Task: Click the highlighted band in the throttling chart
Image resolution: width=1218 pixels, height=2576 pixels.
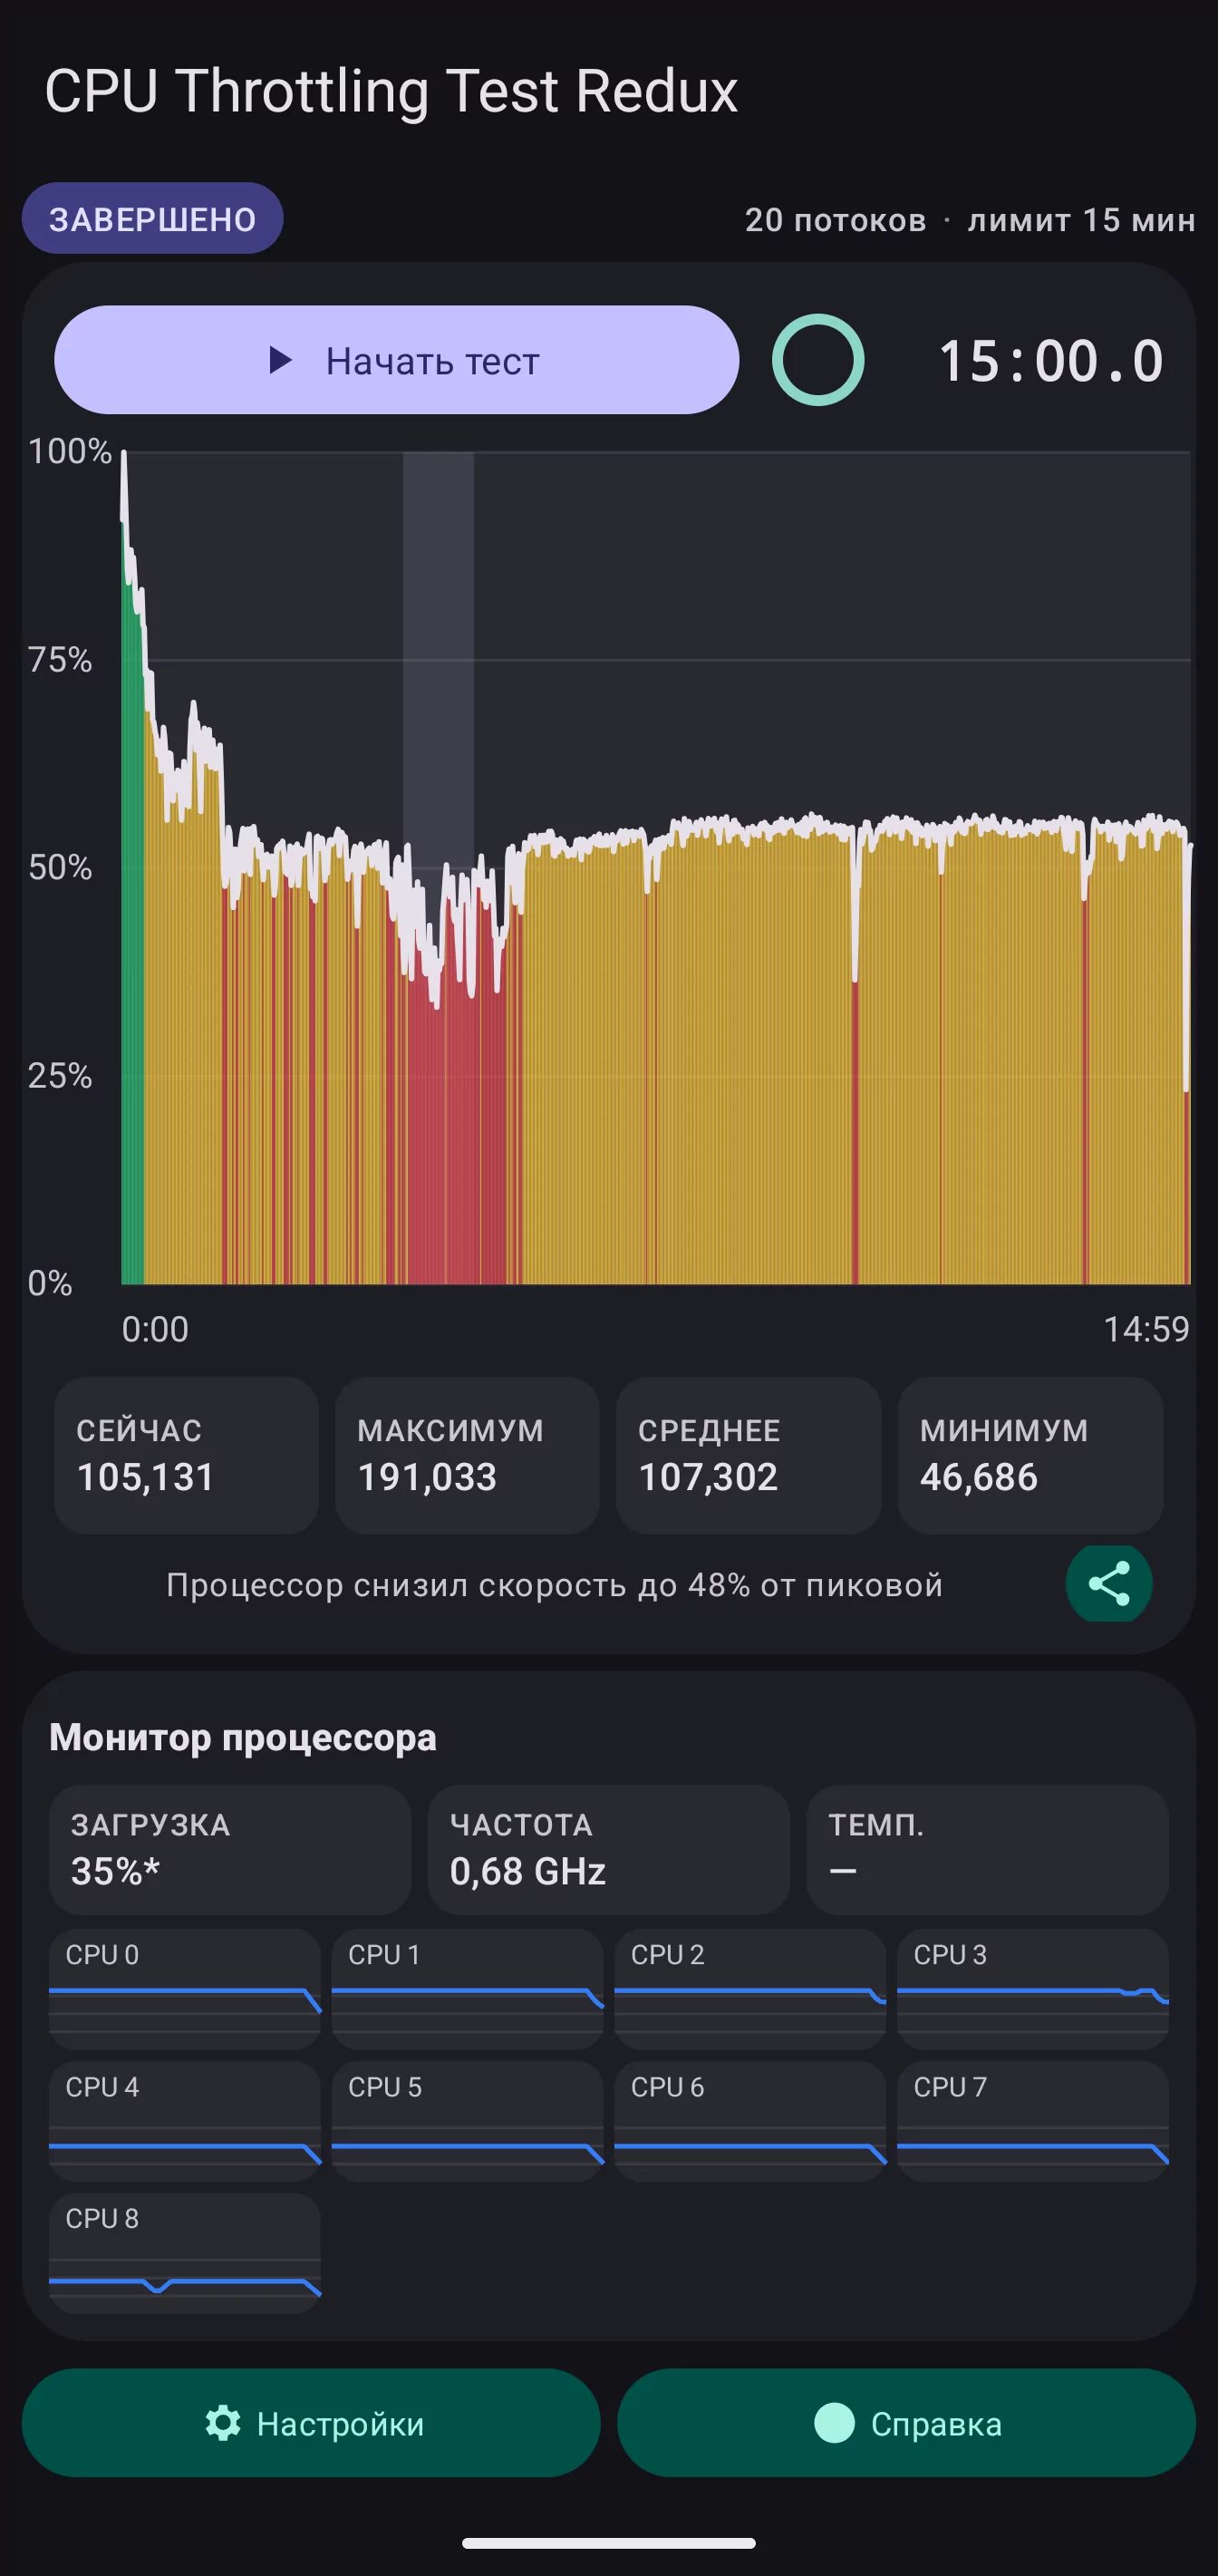Action: click(x=438, y=660)
